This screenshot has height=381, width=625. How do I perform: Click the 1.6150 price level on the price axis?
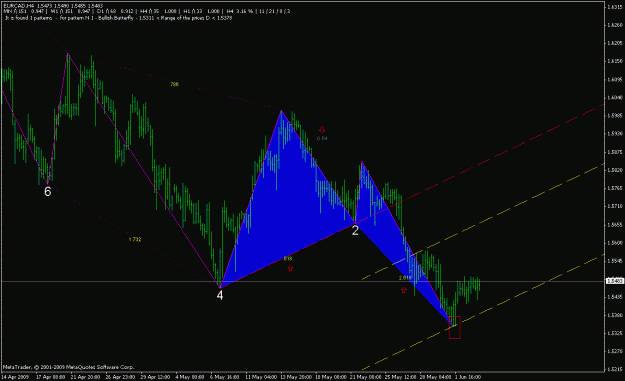[615, 61]
